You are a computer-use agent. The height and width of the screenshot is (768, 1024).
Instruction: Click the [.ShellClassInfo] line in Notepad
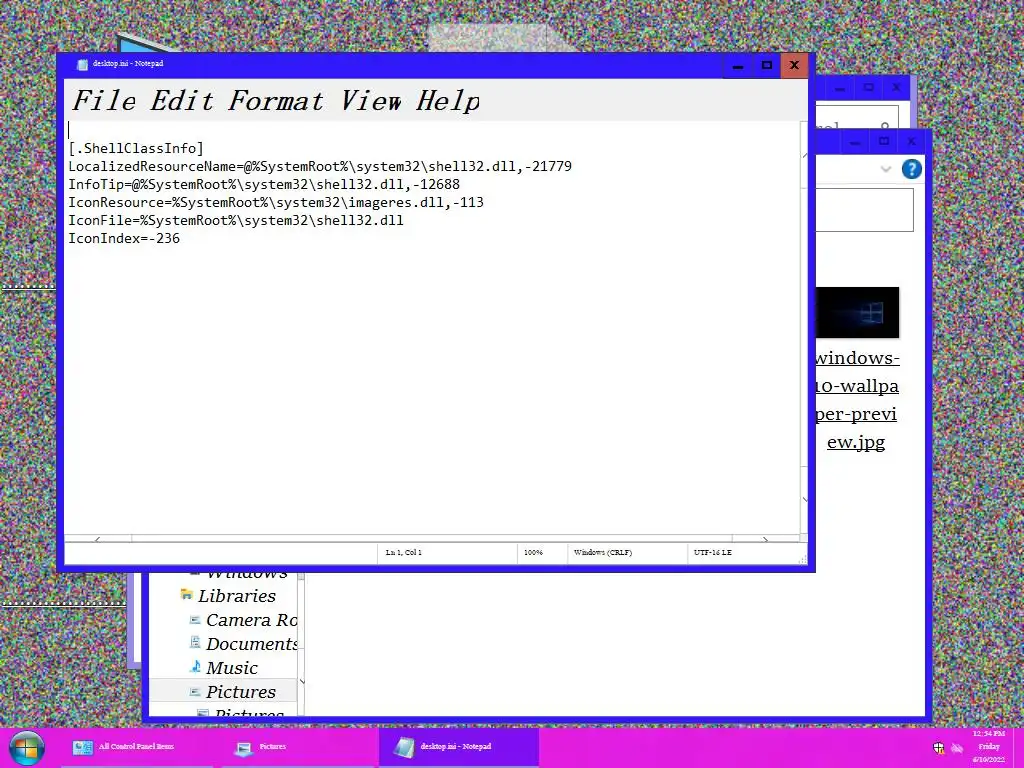click(136, 148)
